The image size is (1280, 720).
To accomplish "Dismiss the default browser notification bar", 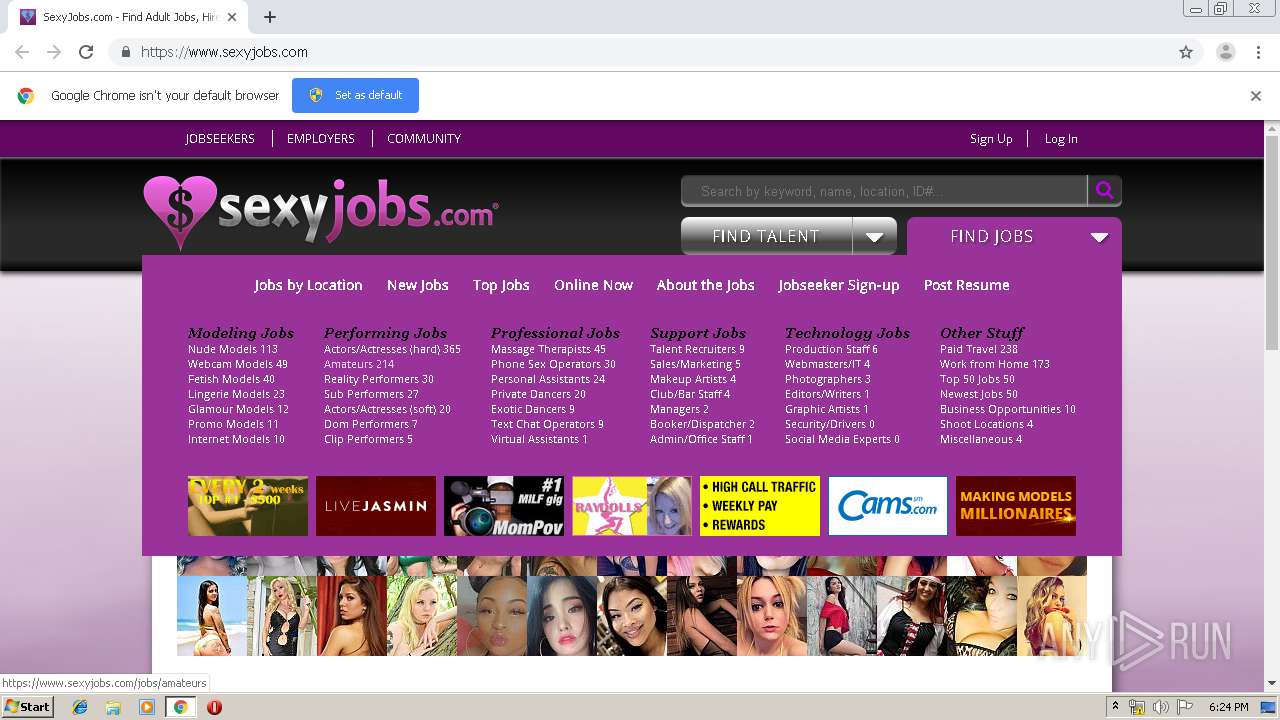I will [x=1256, y=96].
